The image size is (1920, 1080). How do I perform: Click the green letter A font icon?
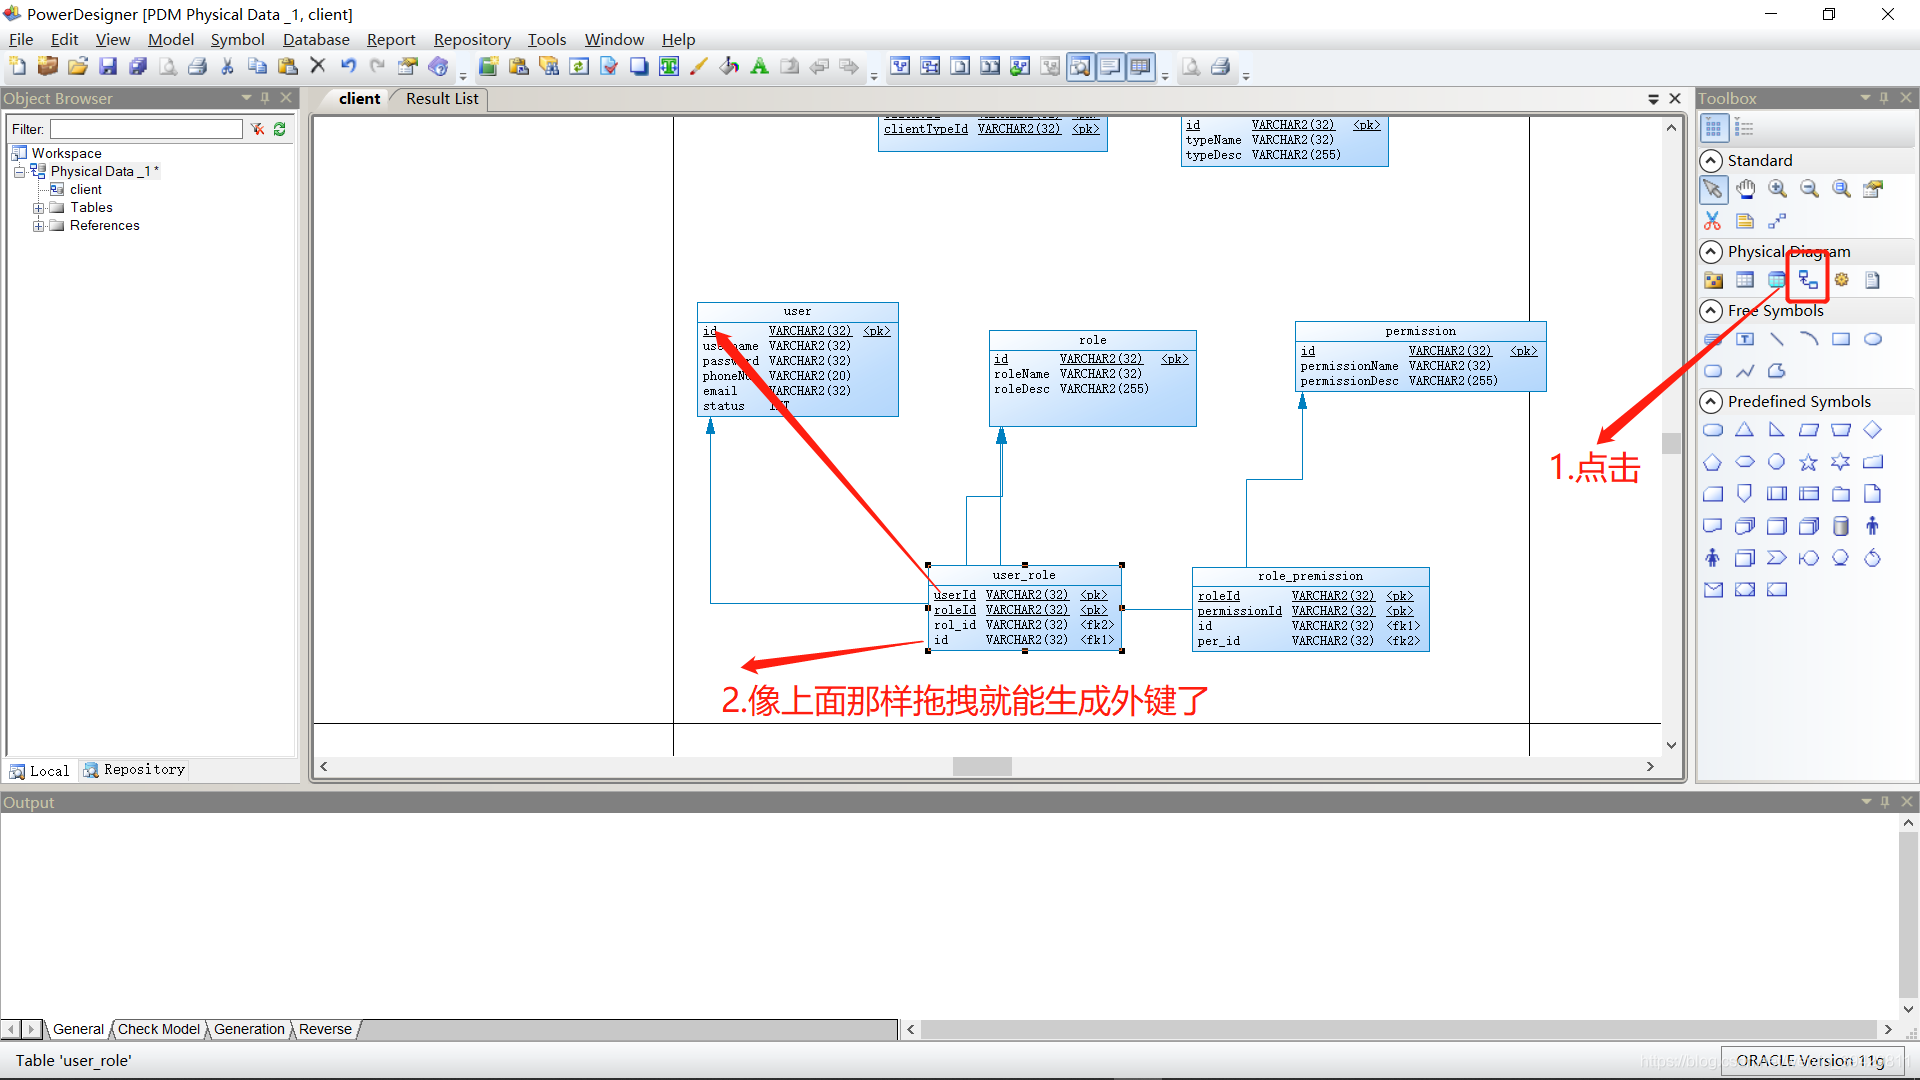(x=760, y=66)
